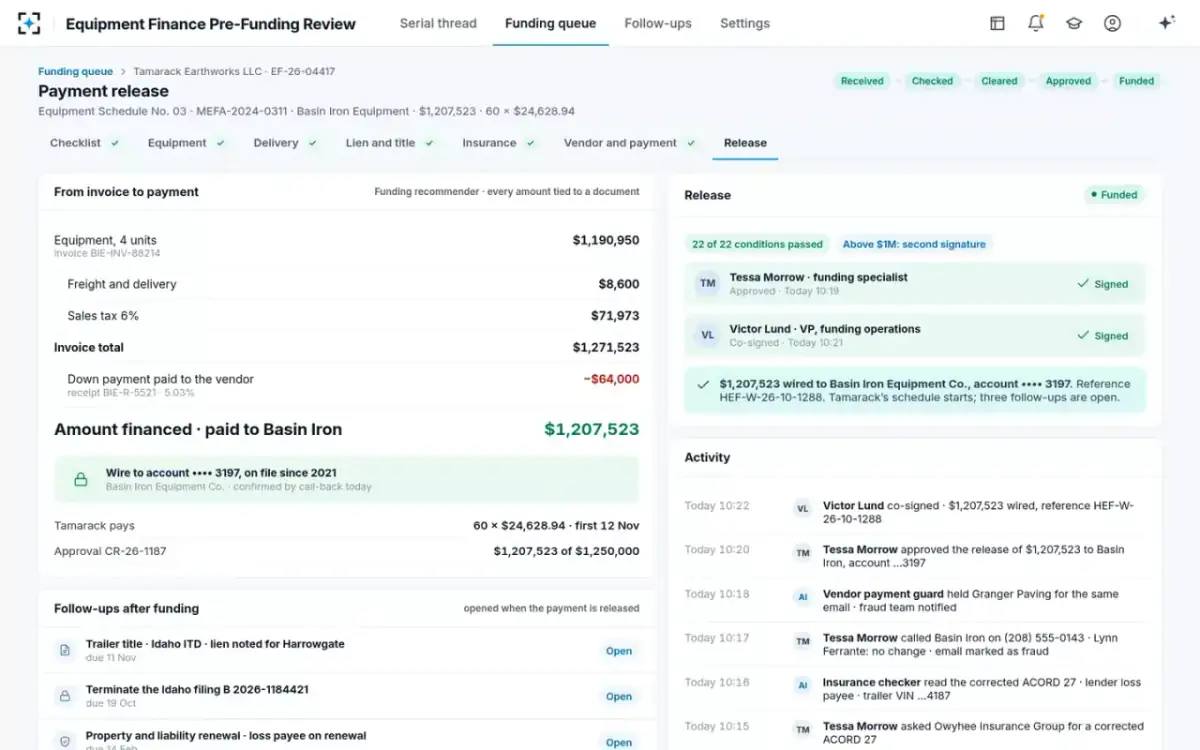
Task: Open the user account icon
Action: (1112, 23)
